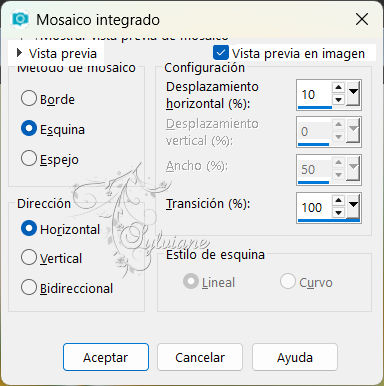Decrease Desplazamiento horizontal with down arrow
The width and height of the screenshot is (384, 386).
[338, 99]
